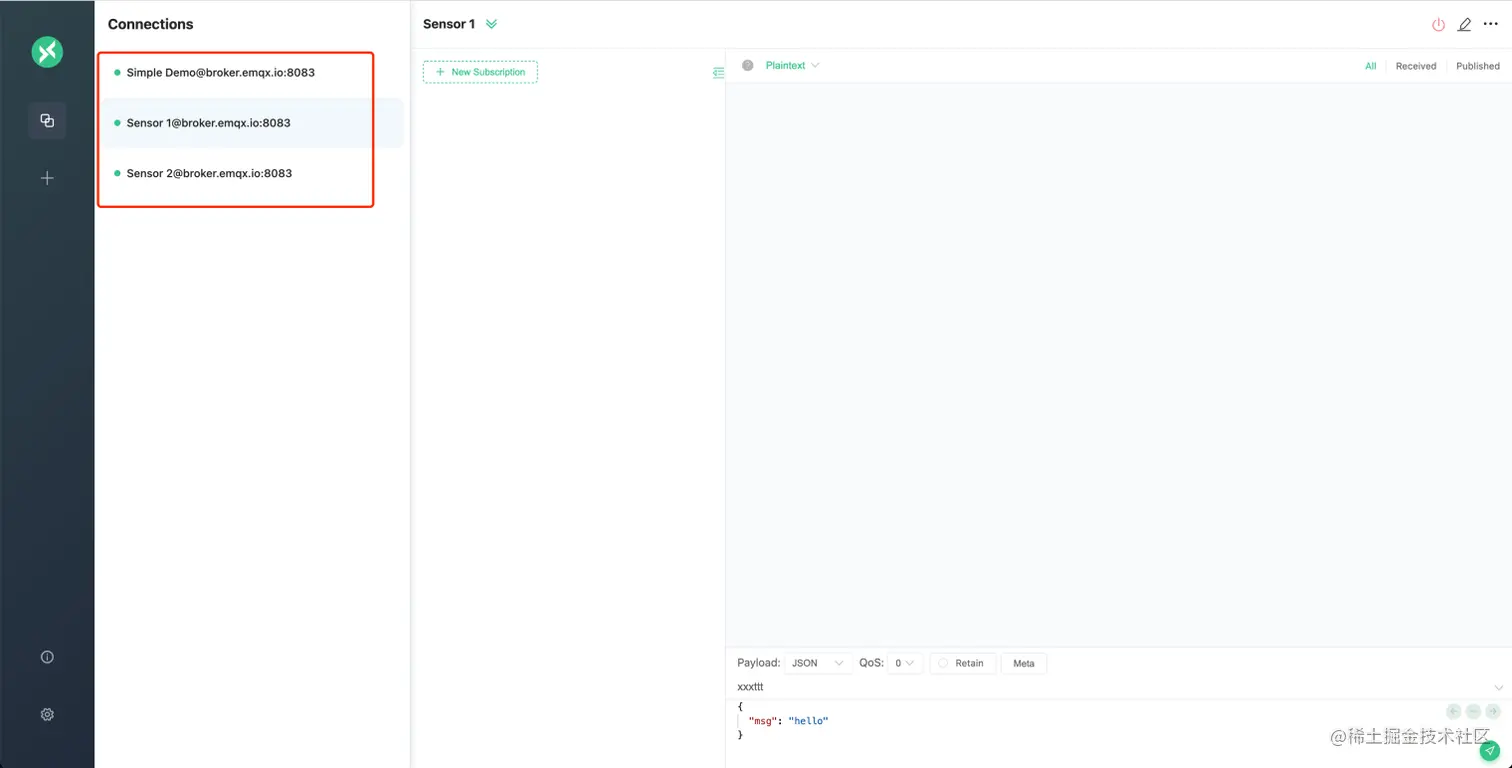Expand the topic history chevron
Image resolution: width=1512 pixels, height=768 pixels.
tap(1498, 687)
